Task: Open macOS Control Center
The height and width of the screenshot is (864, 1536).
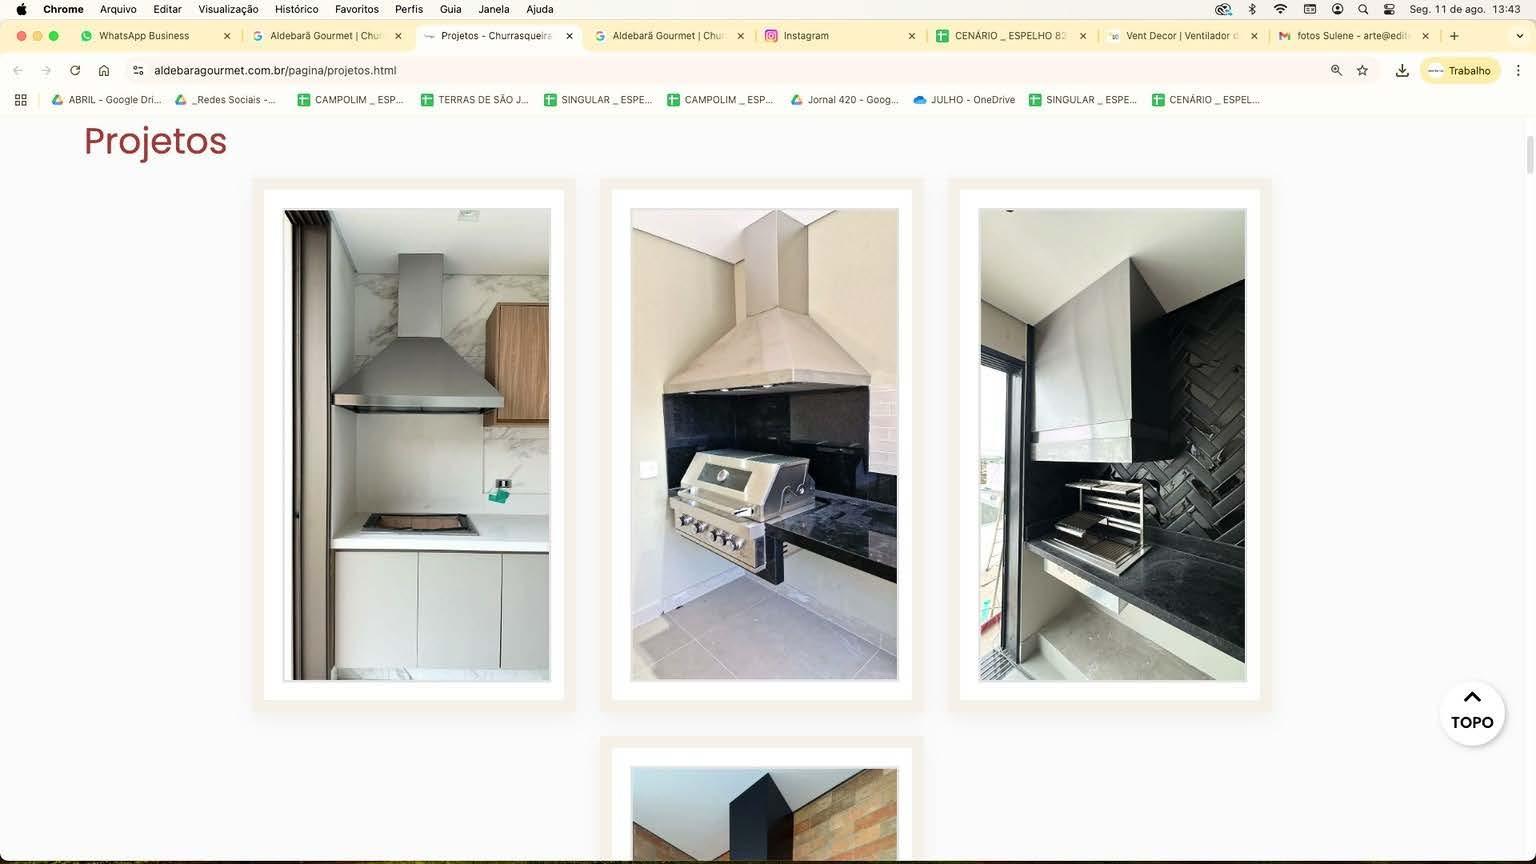Action: (1389, 9)
